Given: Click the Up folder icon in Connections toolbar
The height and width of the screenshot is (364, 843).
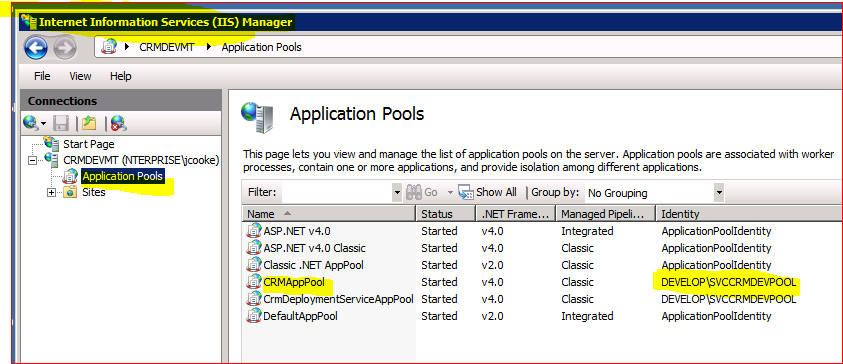Looking at the screenshot, I should click(89, 124).
